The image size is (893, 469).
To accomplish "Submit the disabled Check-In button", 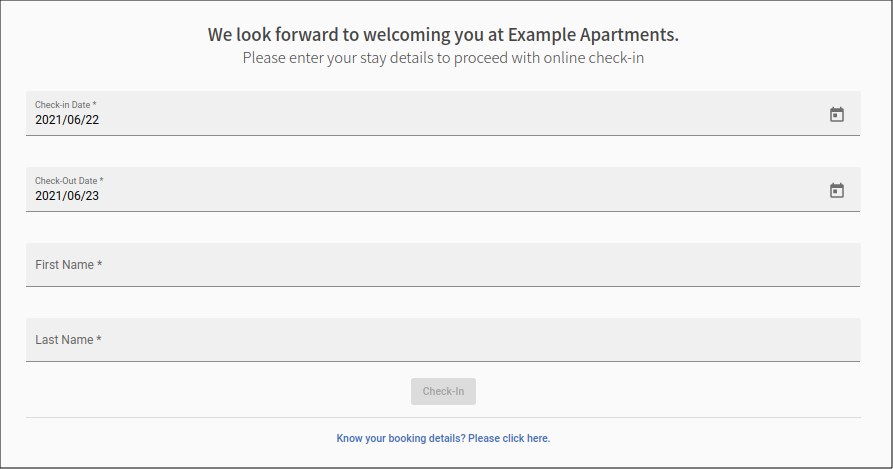I will coord(443,392).
